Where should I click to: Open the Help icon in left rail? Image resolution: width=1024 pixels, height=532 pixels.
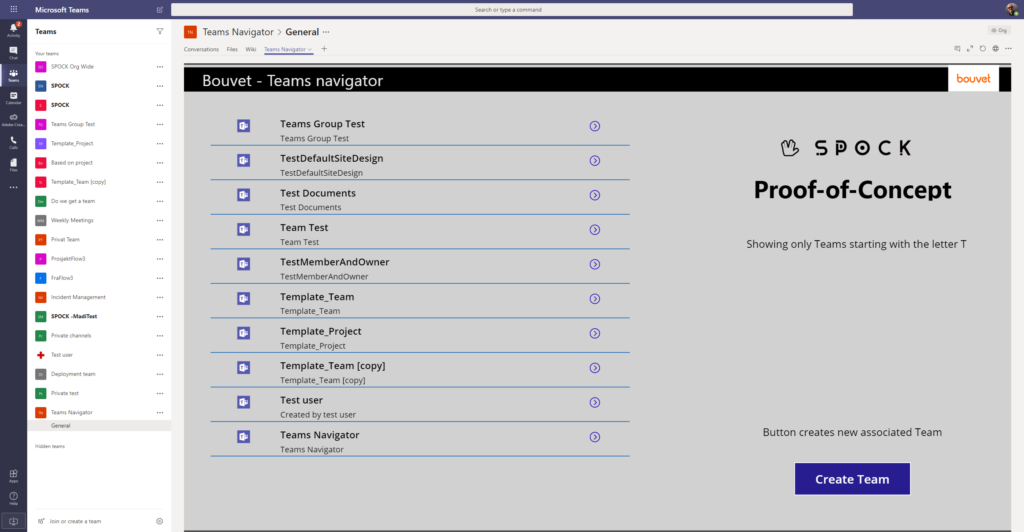(x=13, y=498)
